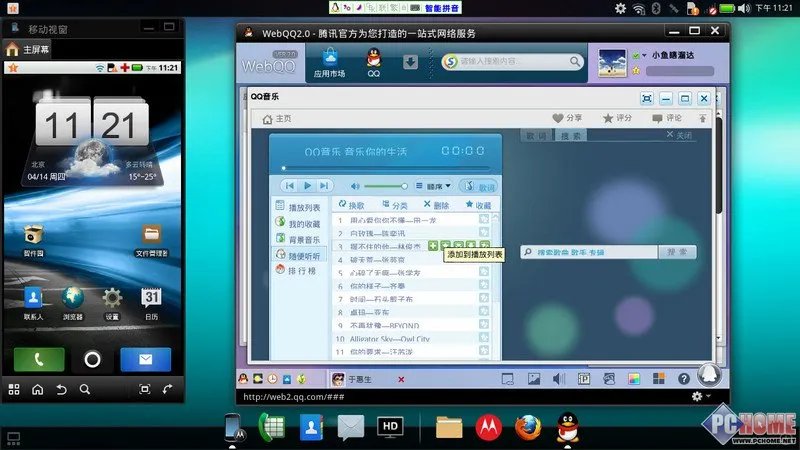Tap the blue mail button on the phone screen
The image size is (800, 450).
[x=145, y=359]
